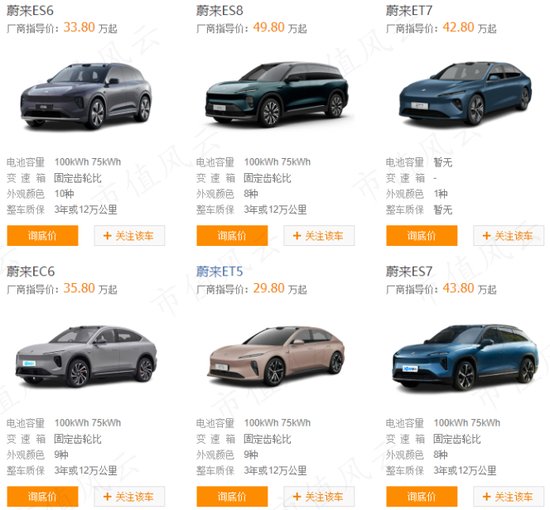This screenshot has height=510, width=550.
Task: Open the 蔚来ES8 car photo
Action: click(276, 94)
